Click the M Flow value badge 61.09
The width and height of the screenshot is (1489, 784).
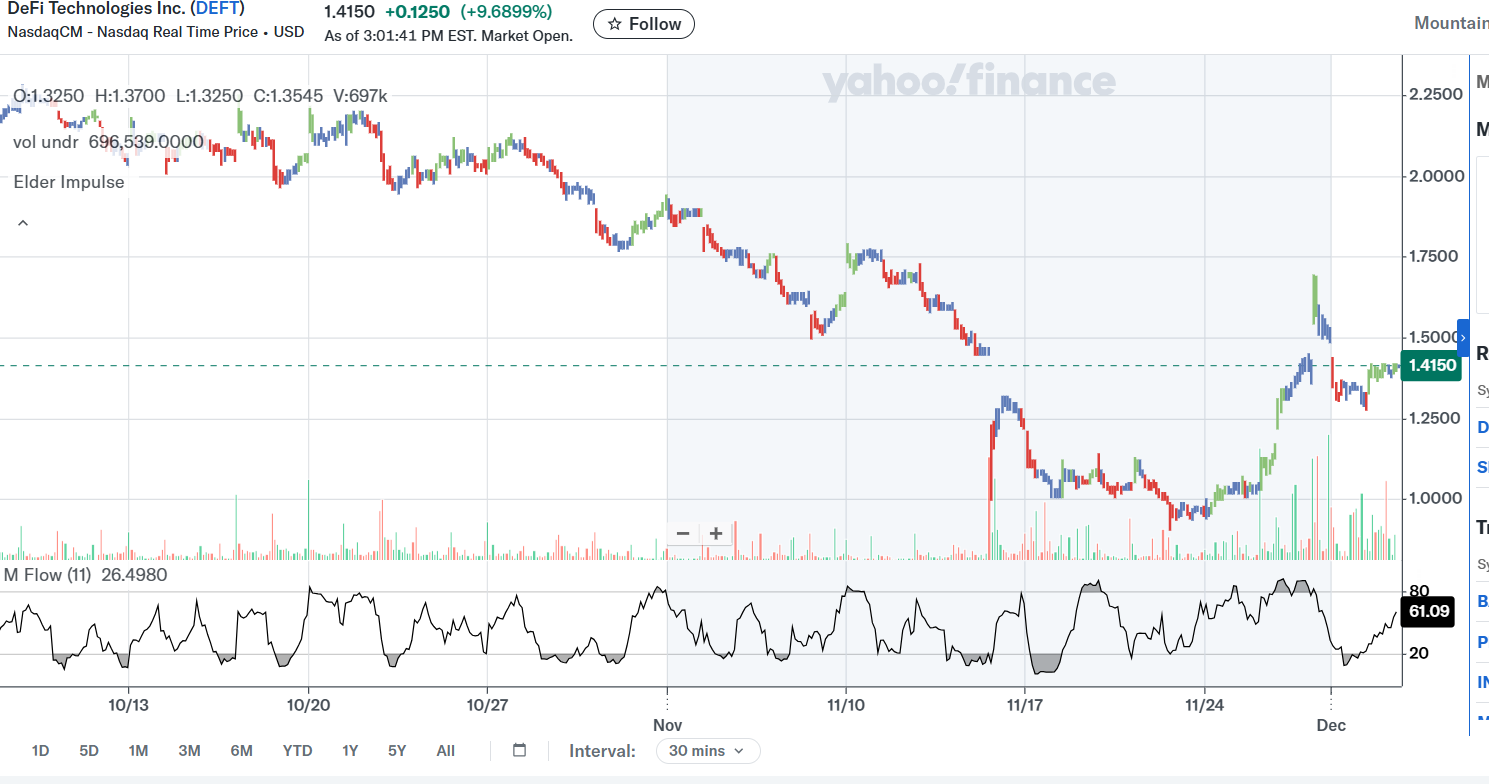click(1427, 612)
